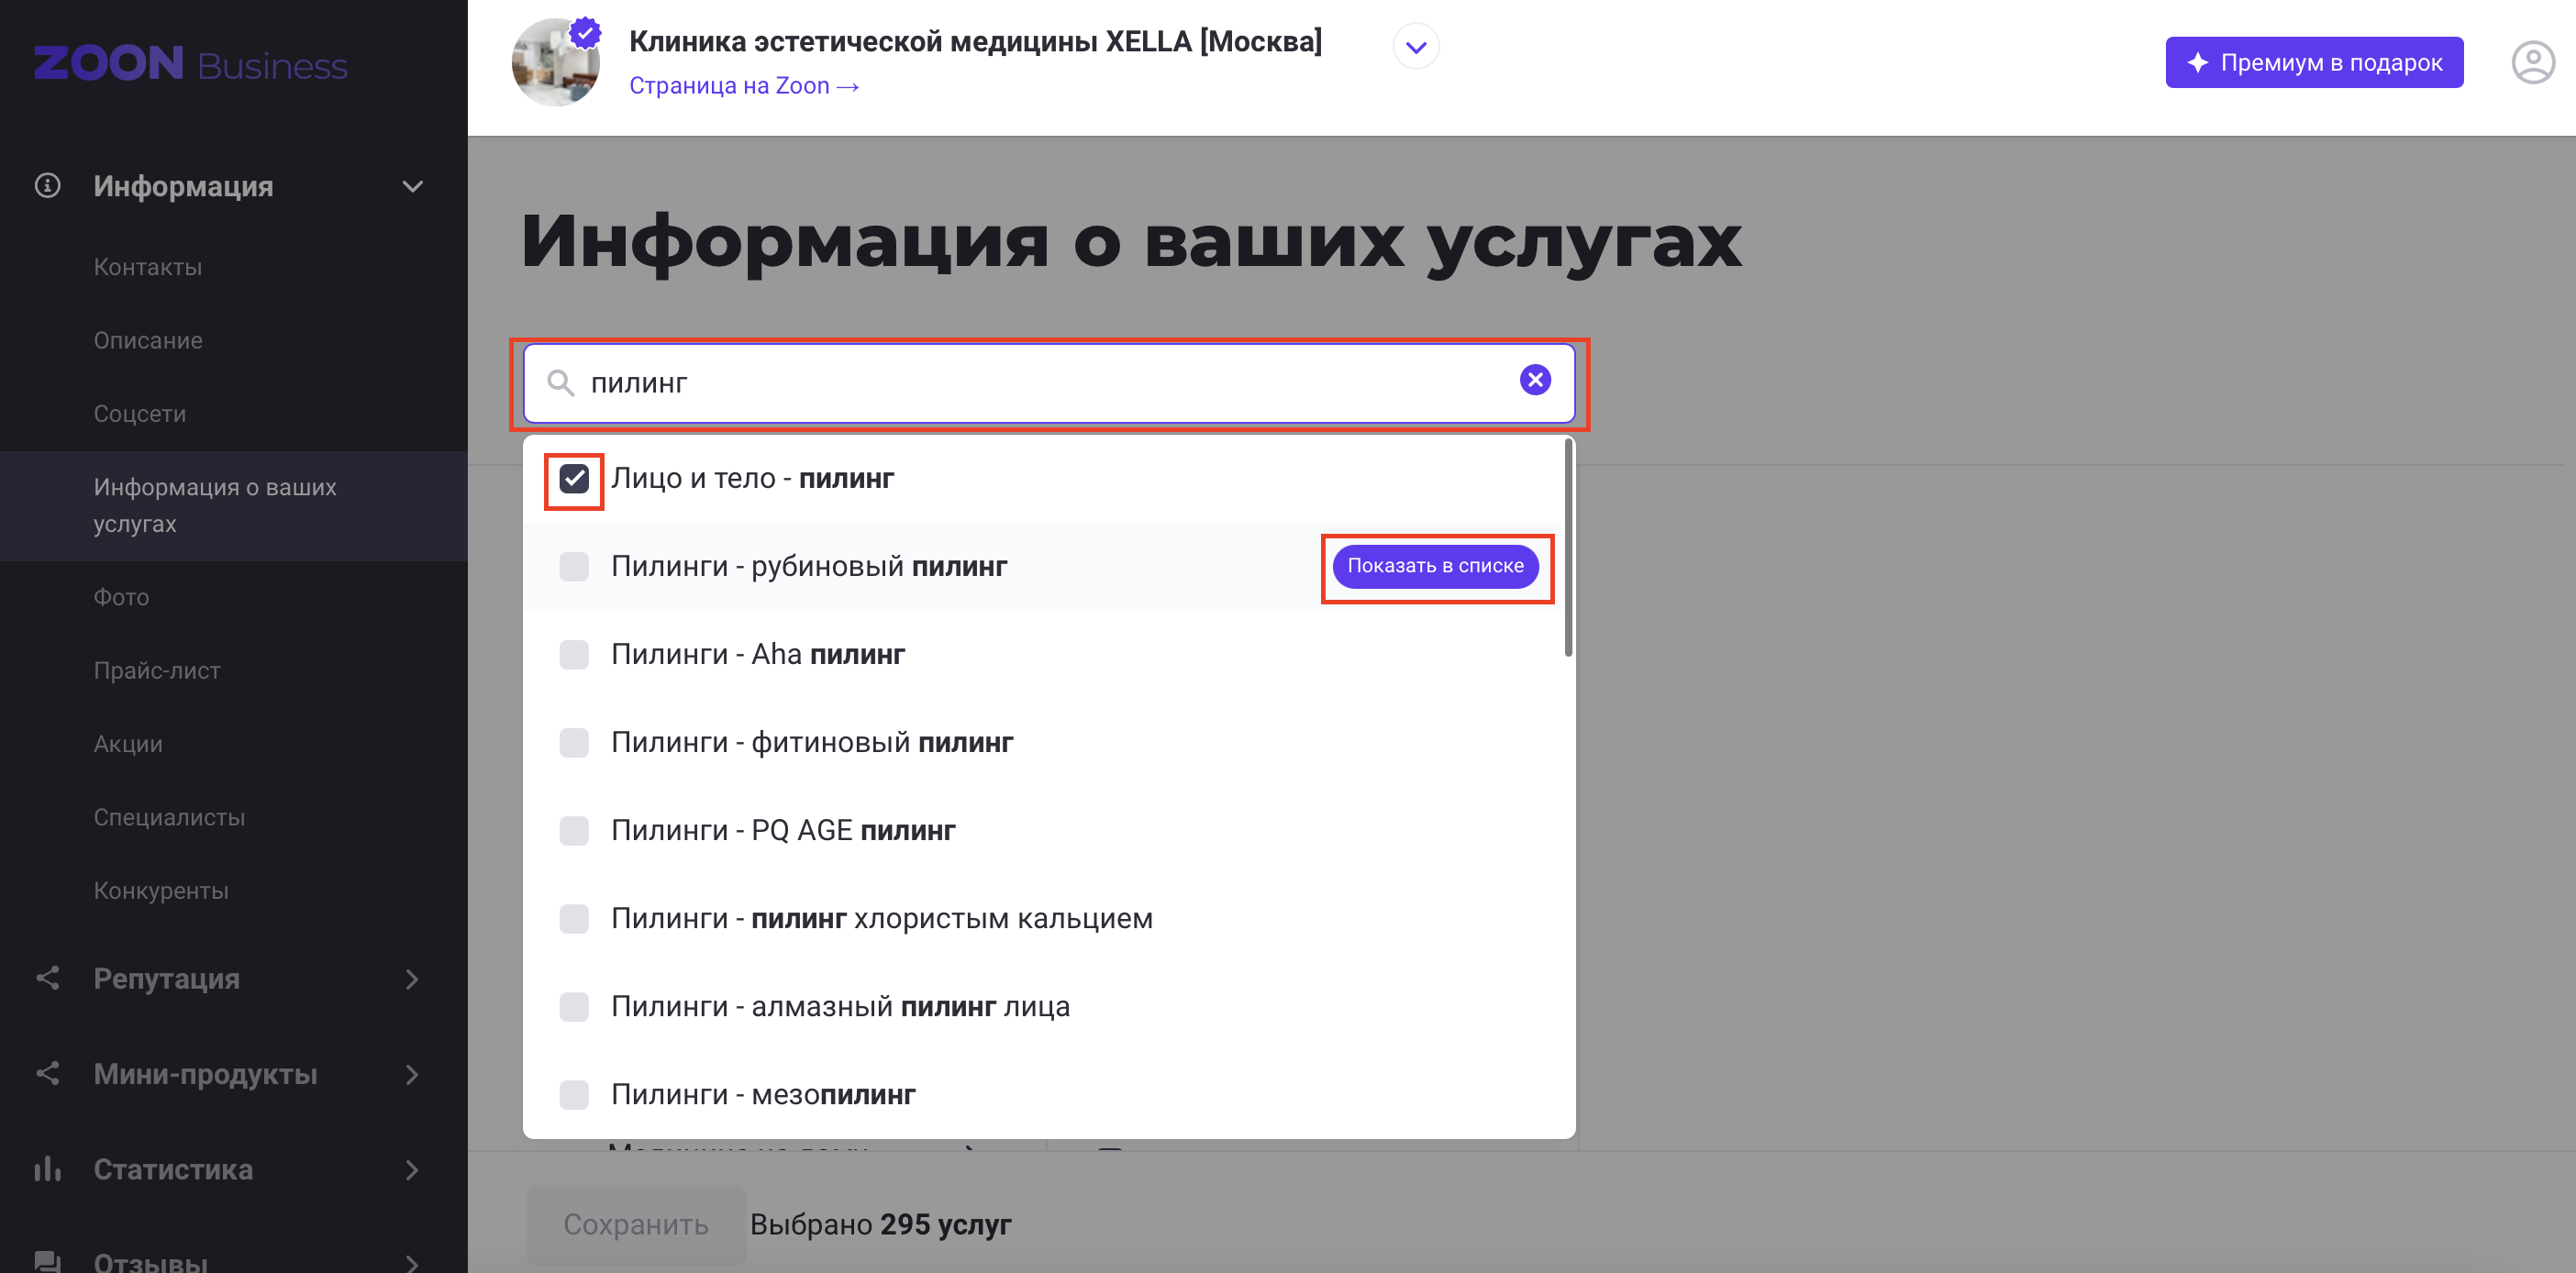This screenshot has height=1273, width=2576.
Task: Click the magnifier icon in the search box
Action: point(560,382)
